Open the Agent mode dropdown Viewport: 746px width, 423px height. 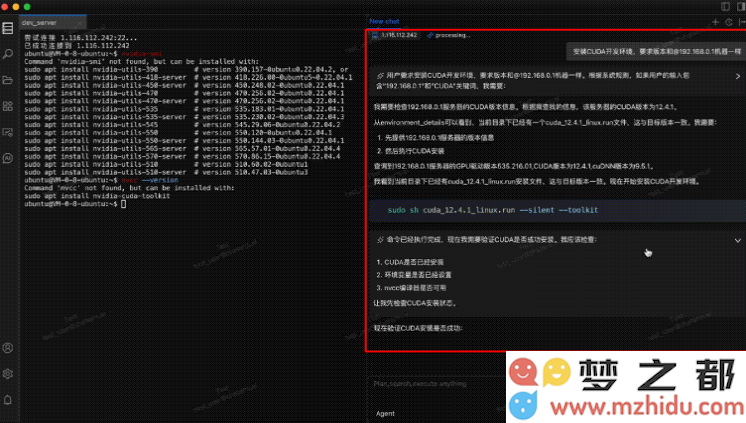[385, 413]
